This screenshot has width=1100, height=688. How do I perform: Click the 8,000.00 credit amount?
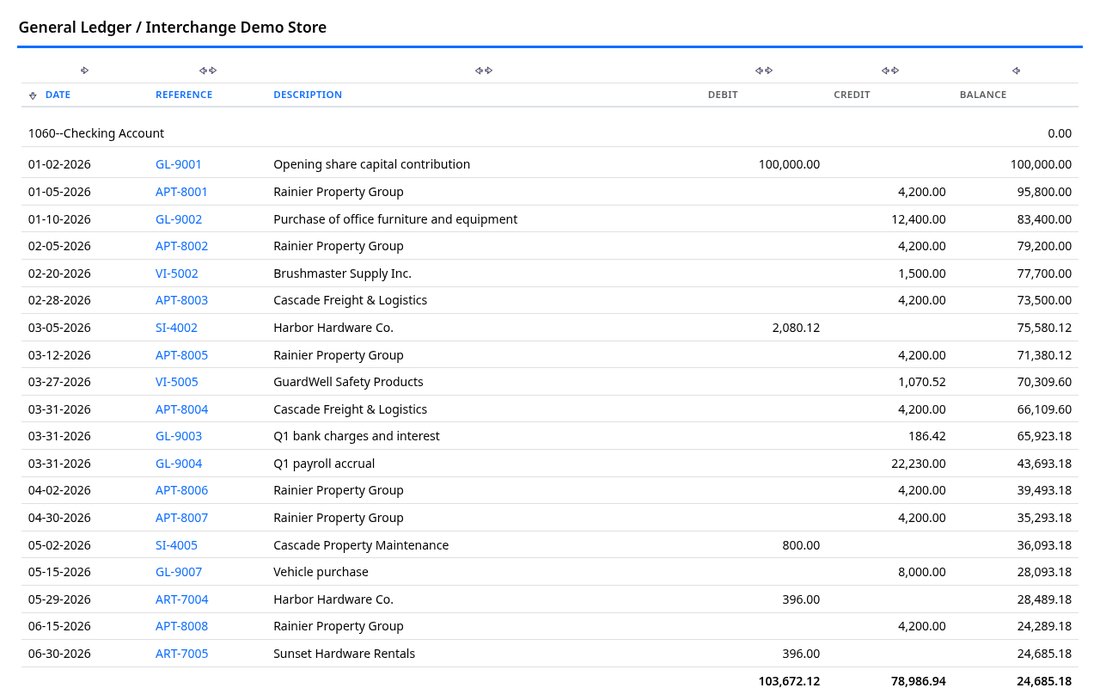coord(922,572)
